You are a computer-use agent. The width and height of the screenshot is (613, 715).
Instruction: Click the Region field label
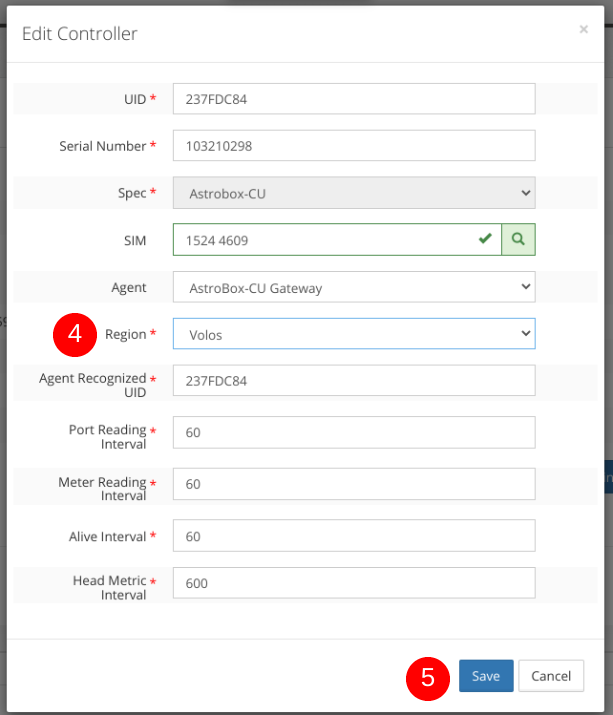point(125,334)
